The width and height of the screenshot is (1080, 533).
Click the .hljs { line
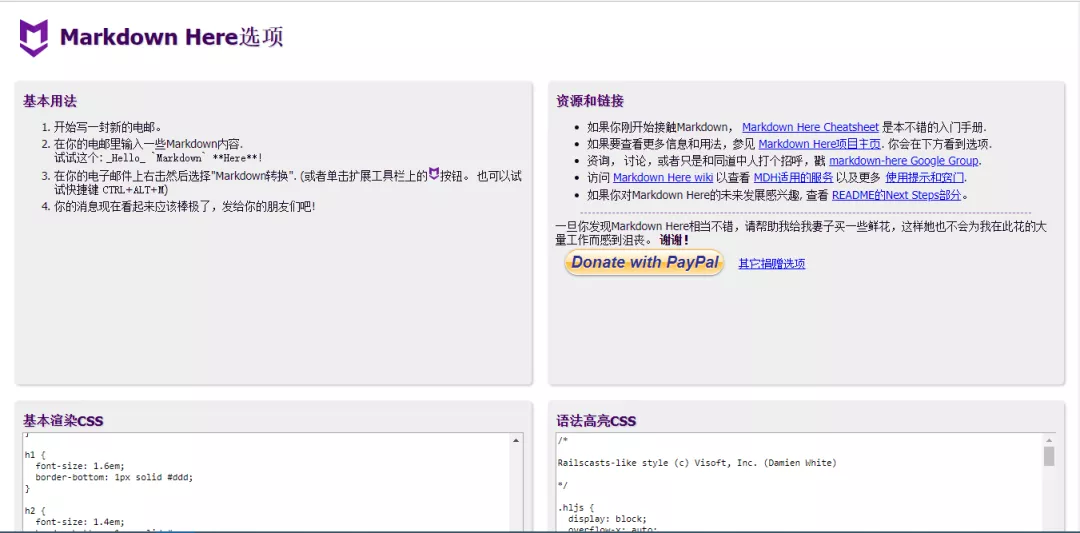(x=575, y=508)
